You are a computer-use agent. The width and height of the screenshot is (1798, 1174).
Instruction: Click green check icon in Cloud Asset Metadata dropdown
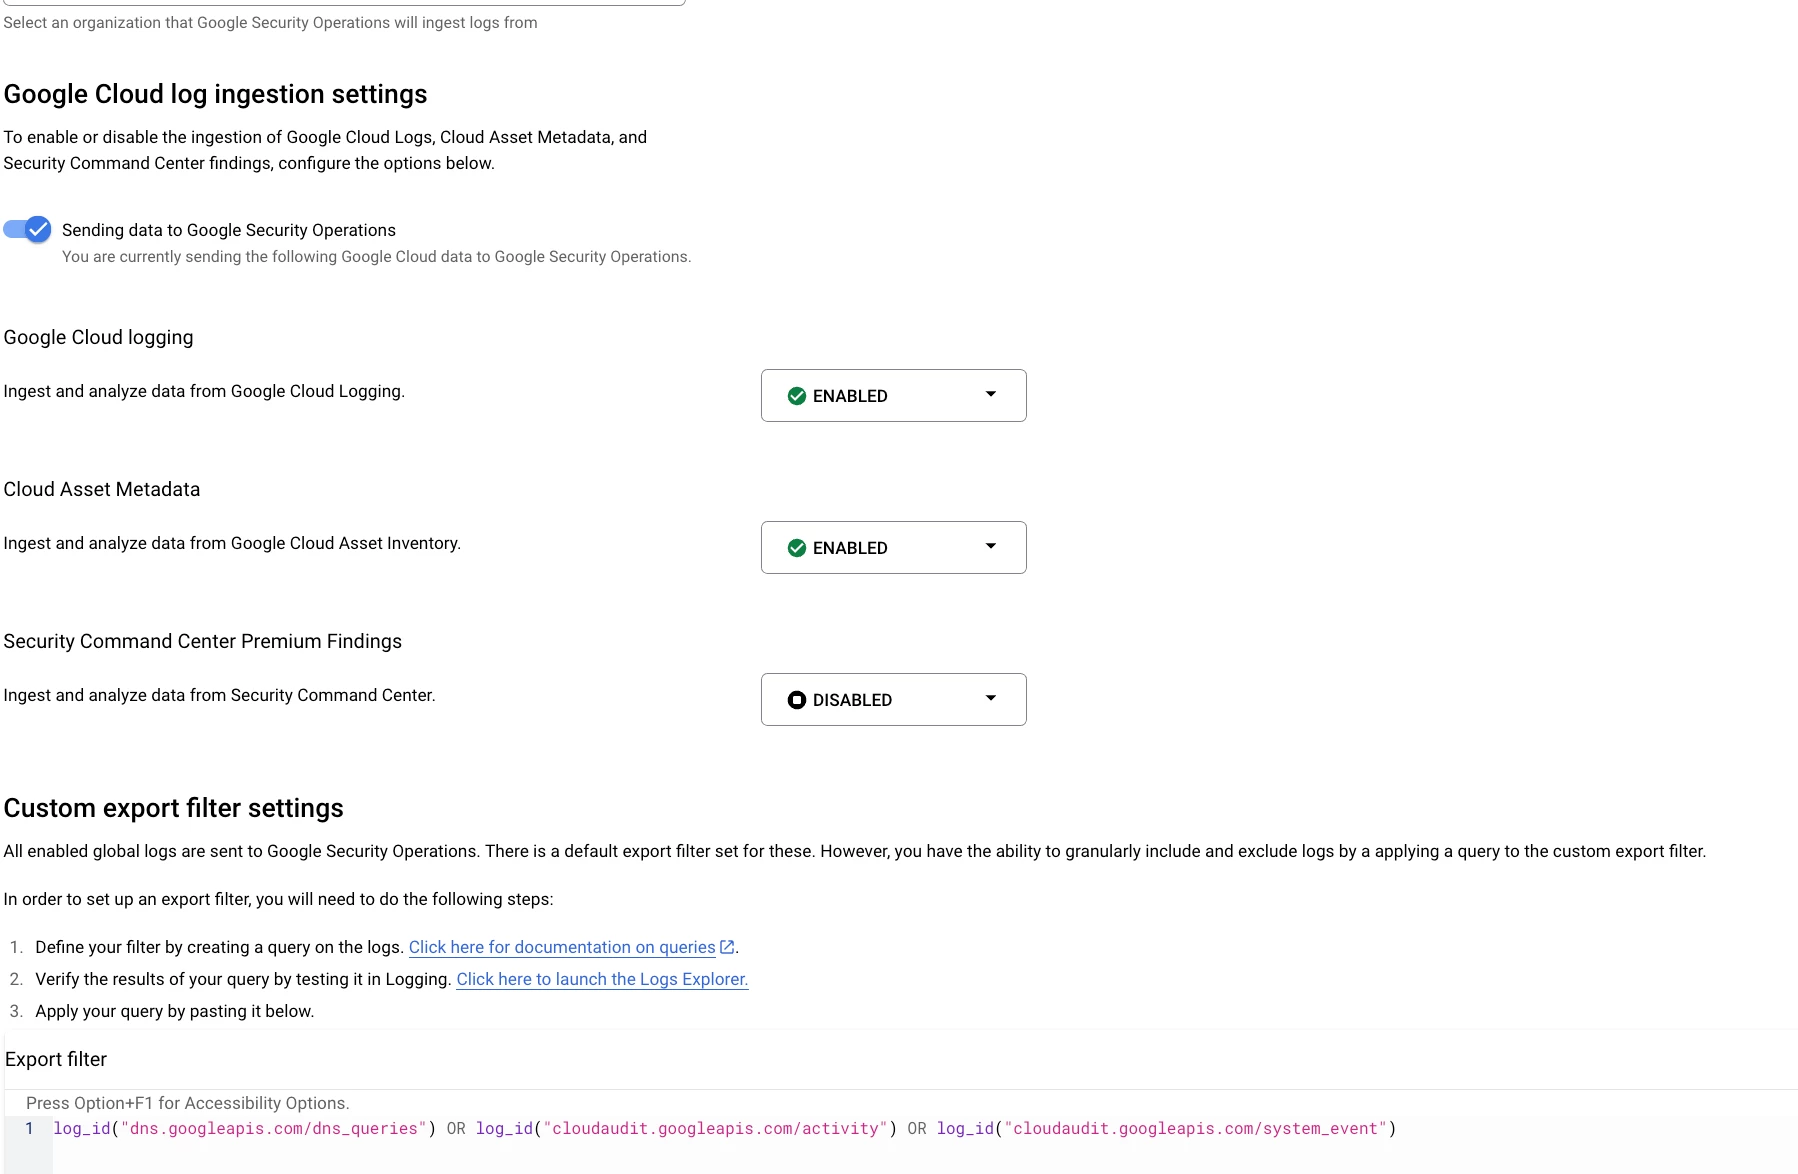point(797,548)
